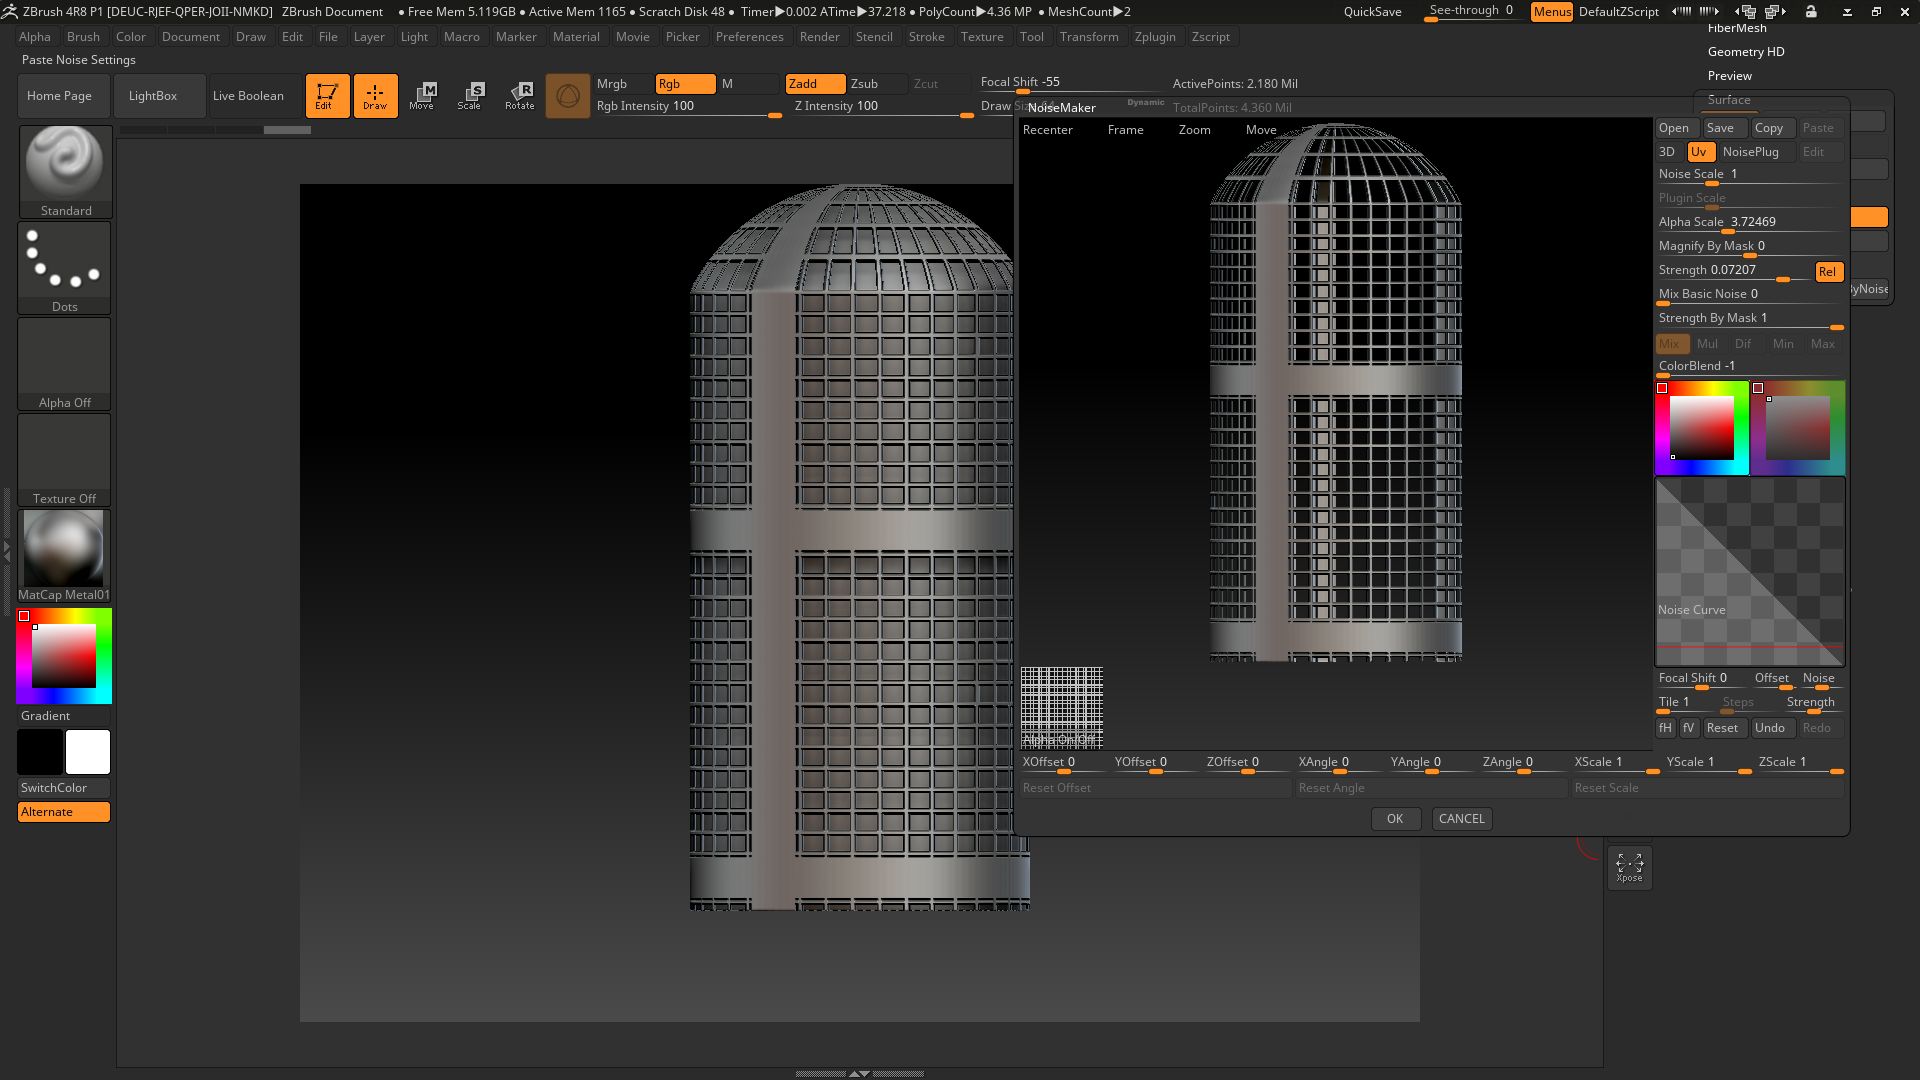The width and height of the screenshot is (1920, 1080).
Task: Click the next layout arrow icon
Action: tap(1710, 11)
